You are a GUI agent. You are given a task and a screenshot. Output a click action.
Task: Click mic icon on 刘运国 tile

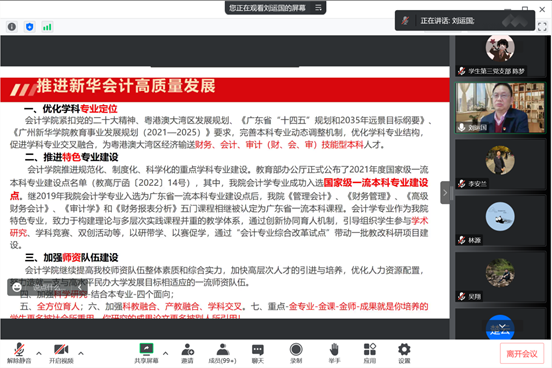462,127
